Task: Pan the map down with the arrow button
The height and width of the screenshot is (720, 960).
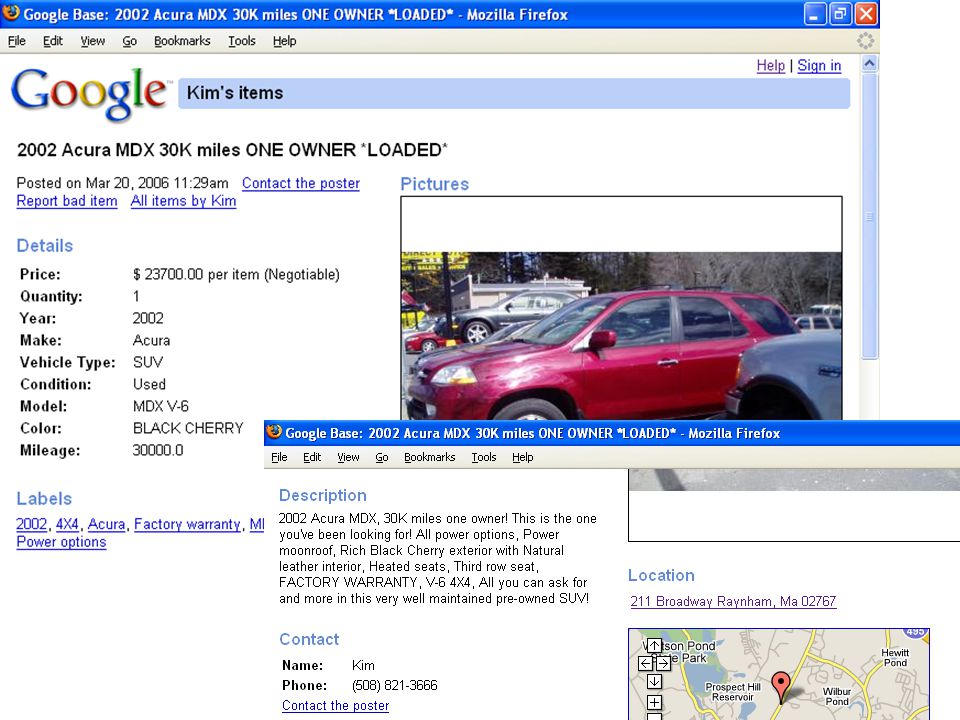Action: (654, 681)
